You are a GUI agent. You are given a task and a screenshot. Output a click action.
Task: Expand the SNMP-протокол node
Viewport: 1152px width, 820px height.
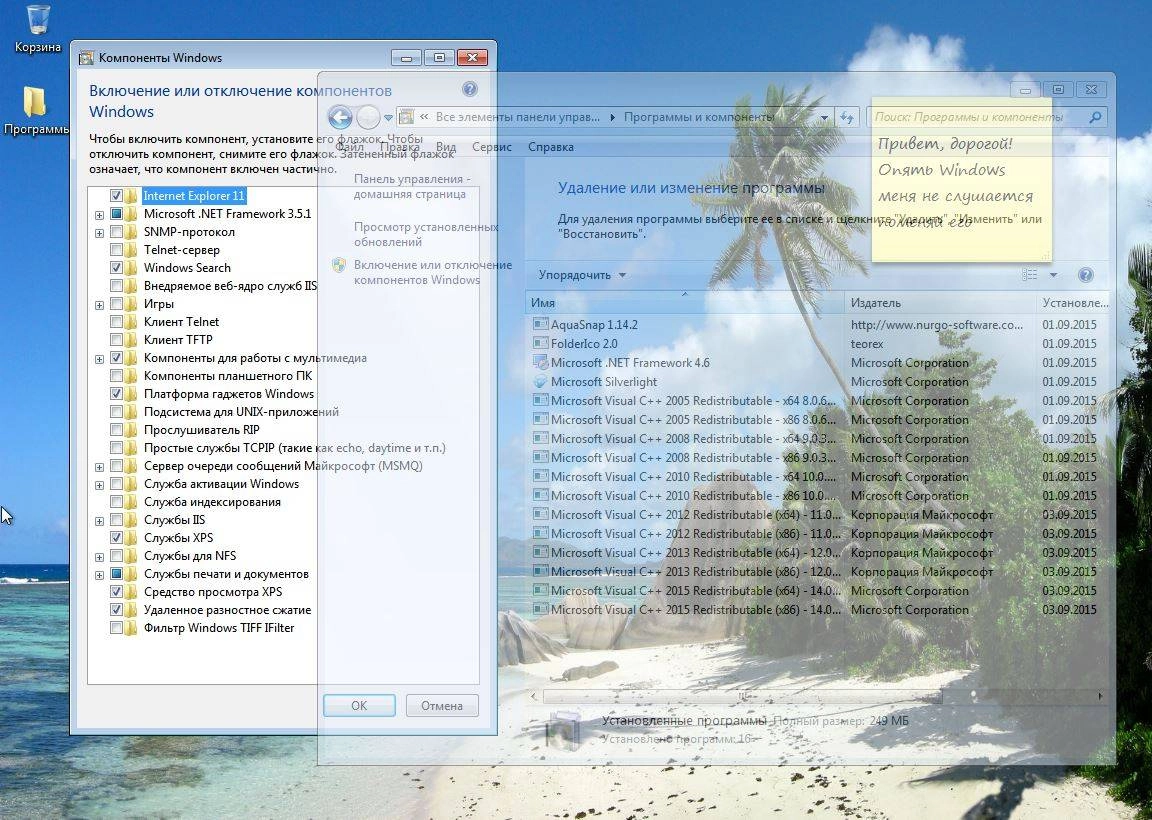[x=99, y=233]
